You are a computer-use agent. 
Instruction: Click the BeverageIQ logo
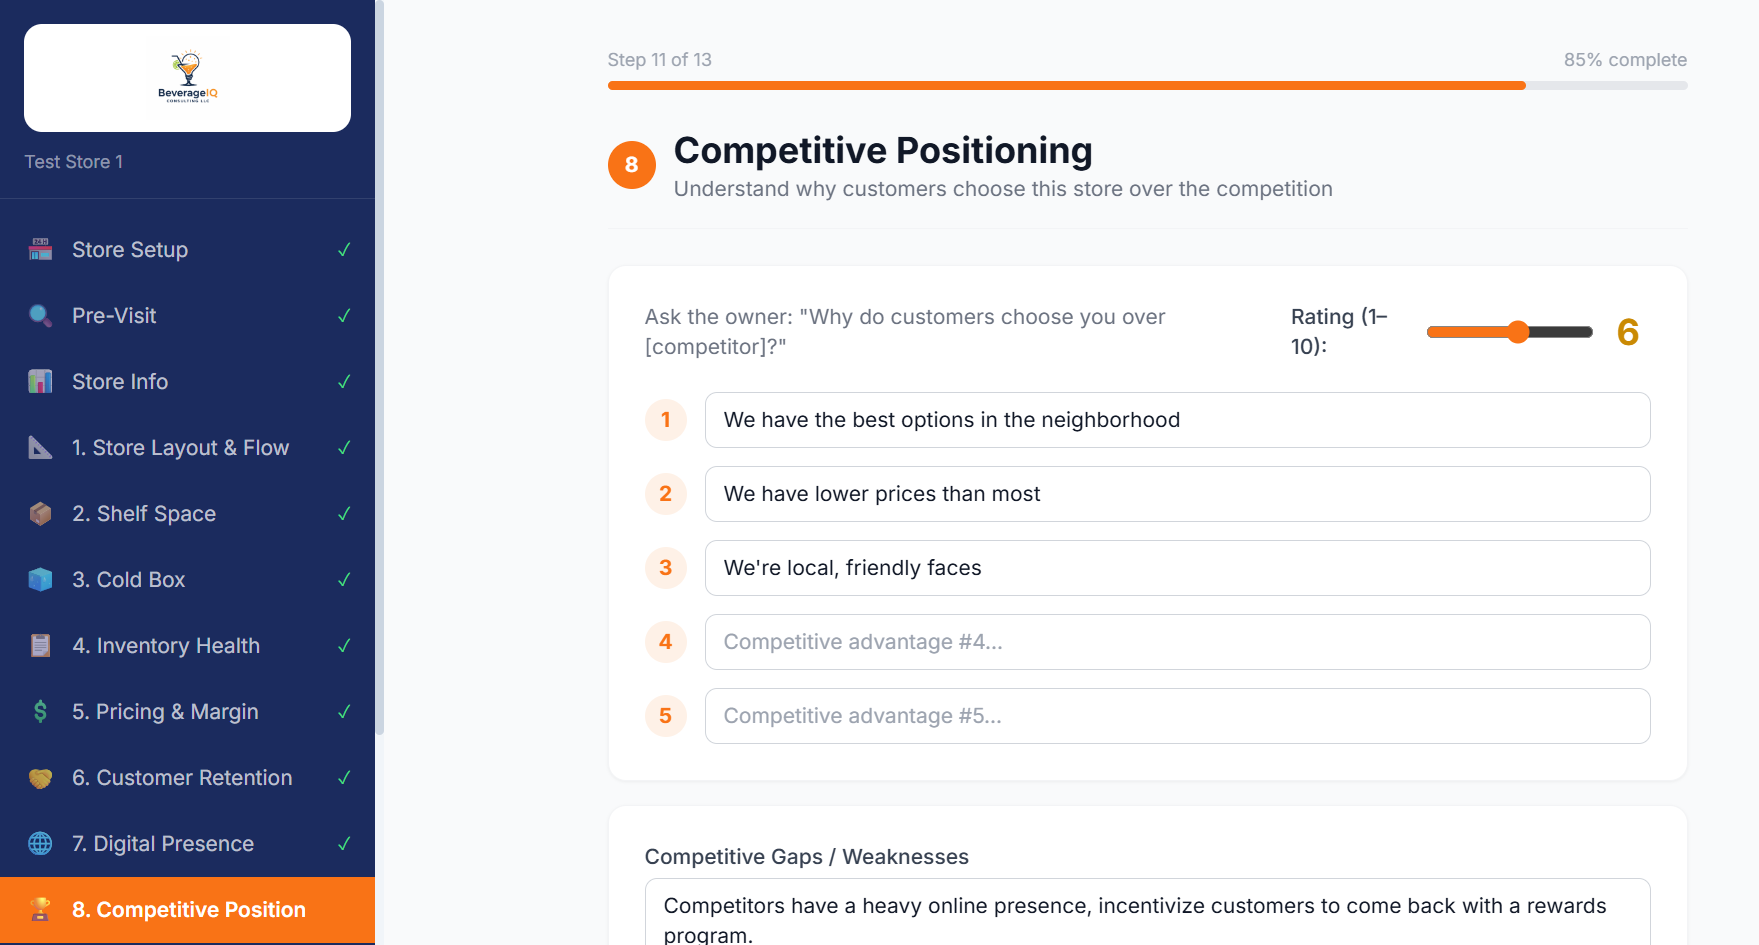pos(186,78)
